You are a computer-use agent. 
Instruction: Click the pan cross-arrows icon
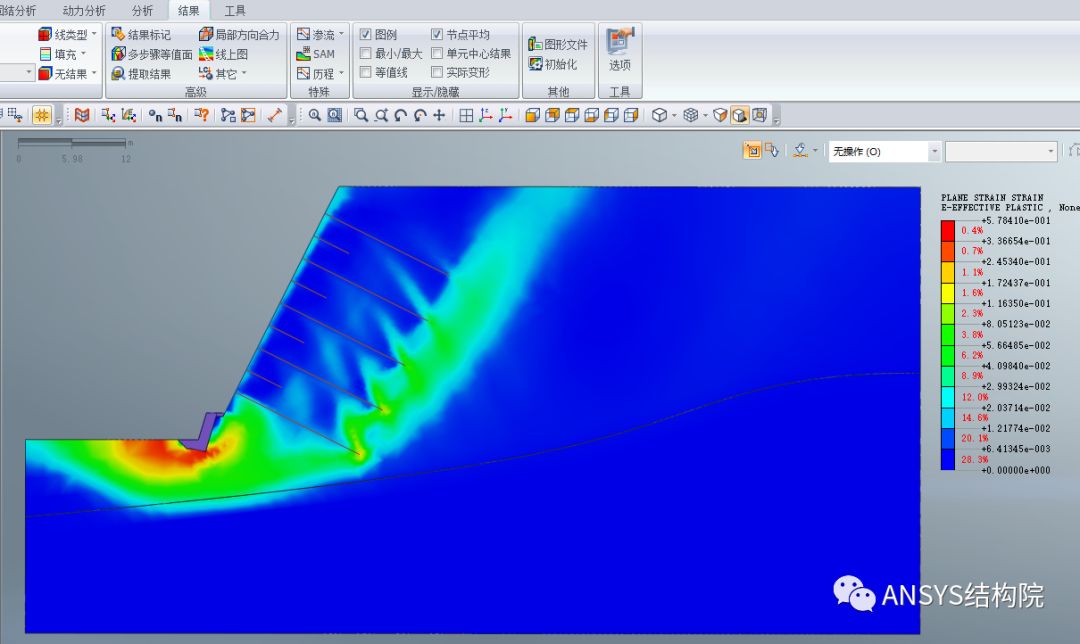point(439,115)
